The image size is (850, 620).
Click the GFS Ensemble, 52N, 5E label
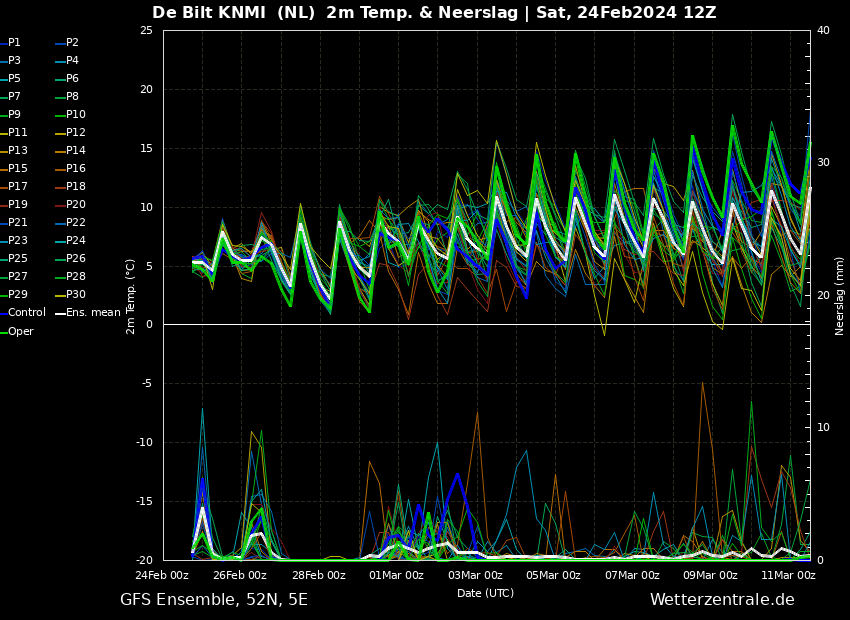(x=214, y=600)
